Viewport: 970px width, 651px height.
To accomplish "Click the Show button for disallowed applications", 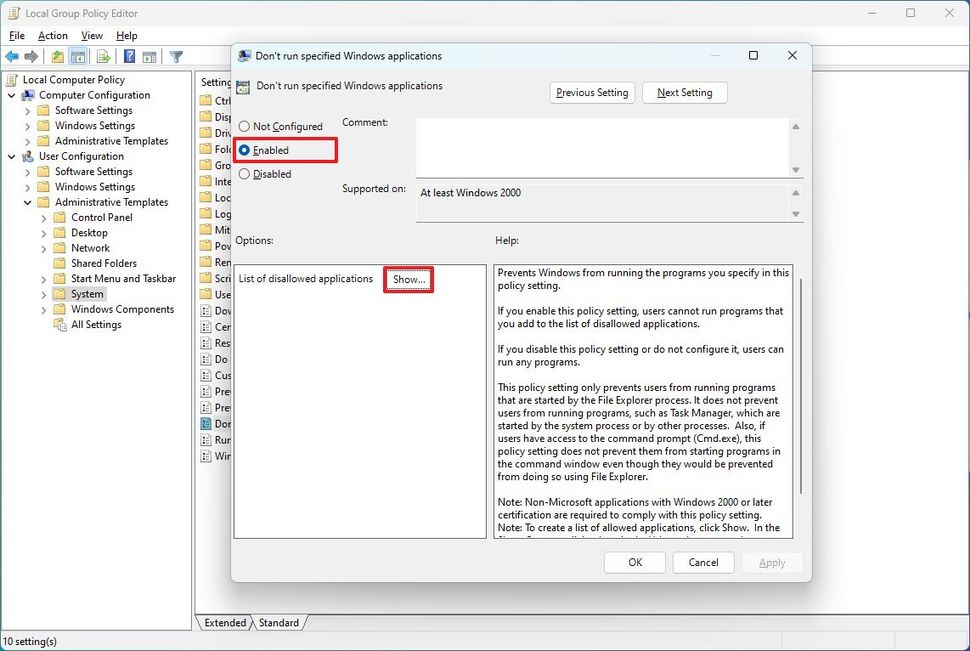I will click(408, 279).
